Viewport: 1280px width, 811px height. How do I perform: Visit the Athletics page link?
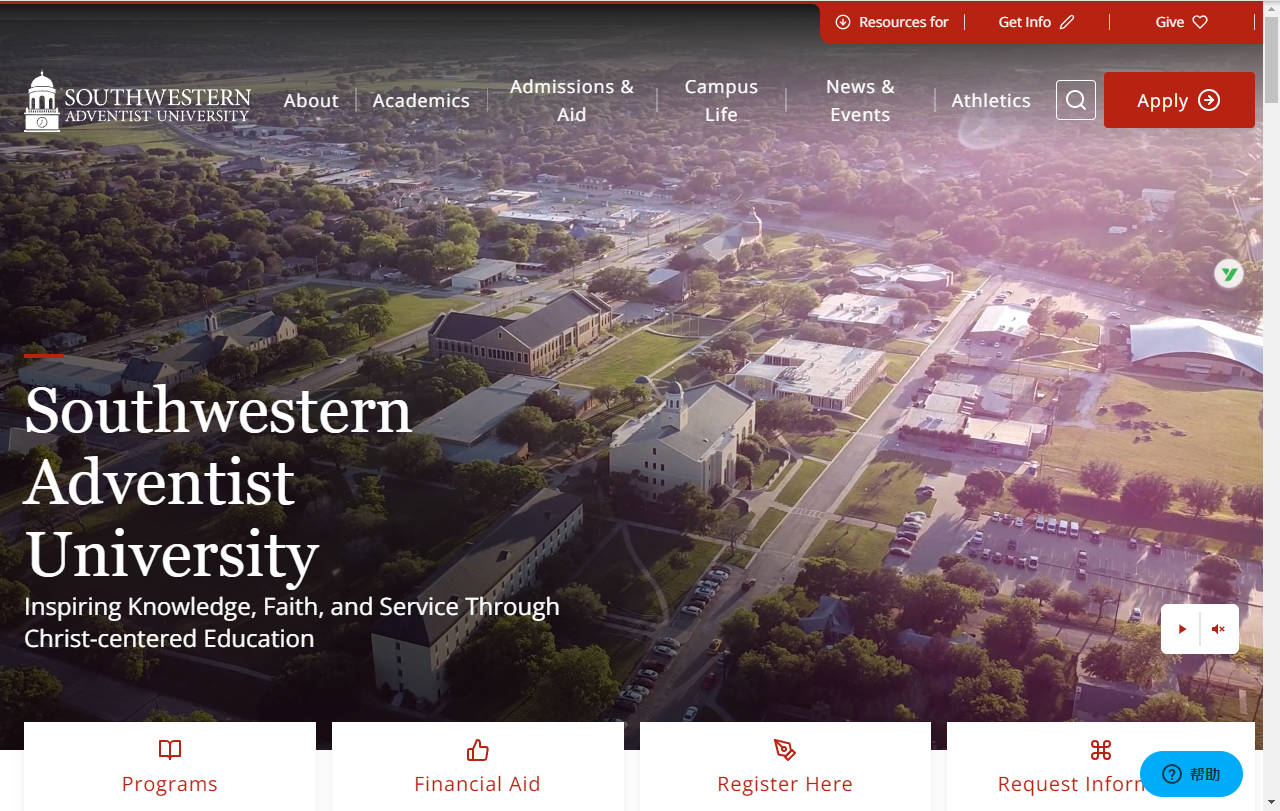click(991, 100)
